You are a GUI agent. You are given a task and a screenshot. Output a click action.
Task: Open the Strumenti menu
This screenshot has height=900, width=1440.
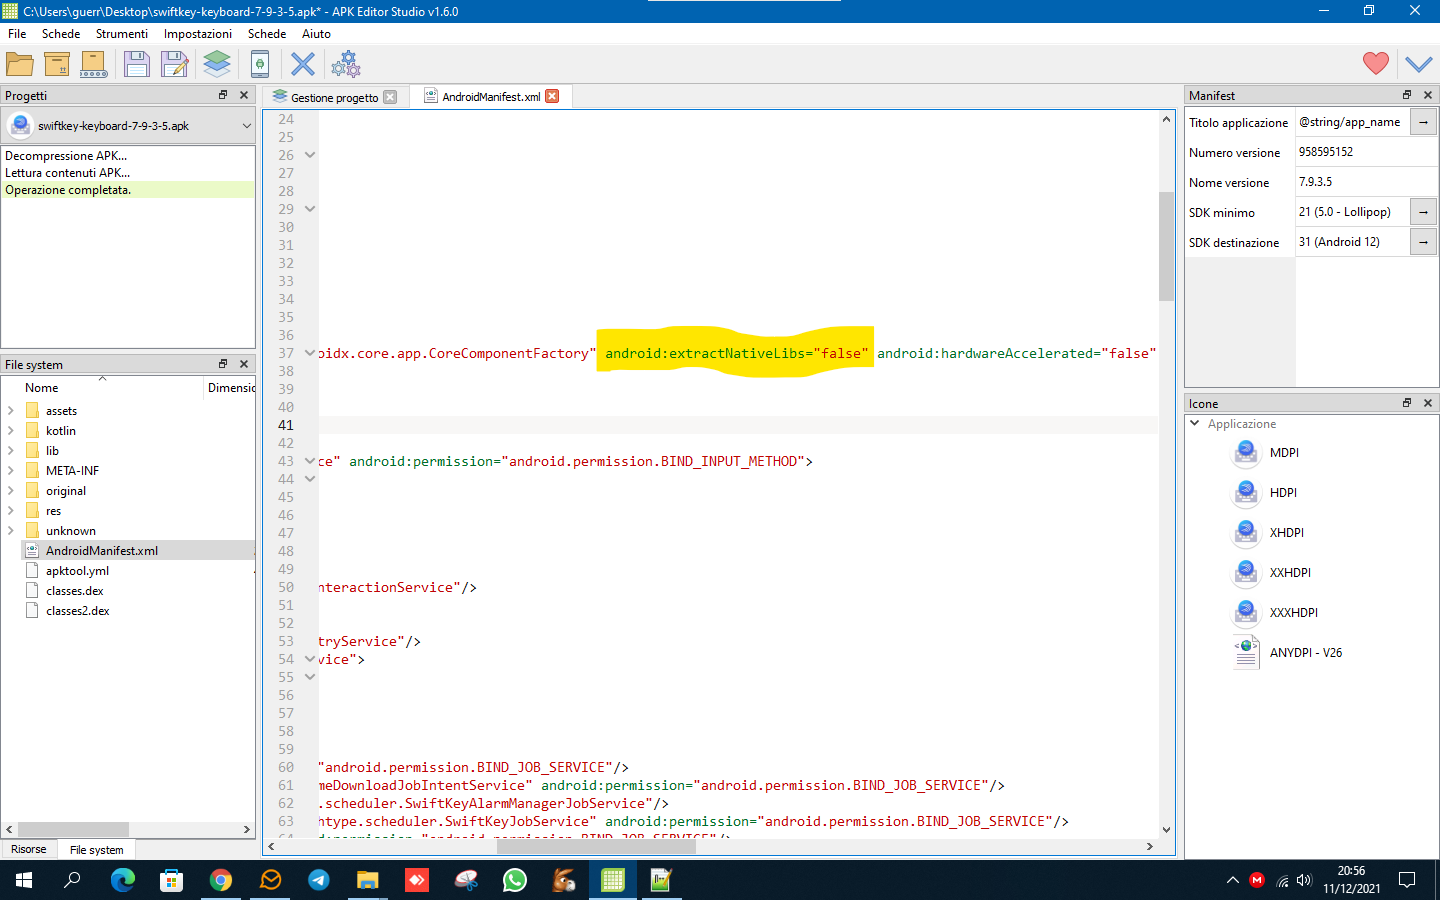coord(122,33)
